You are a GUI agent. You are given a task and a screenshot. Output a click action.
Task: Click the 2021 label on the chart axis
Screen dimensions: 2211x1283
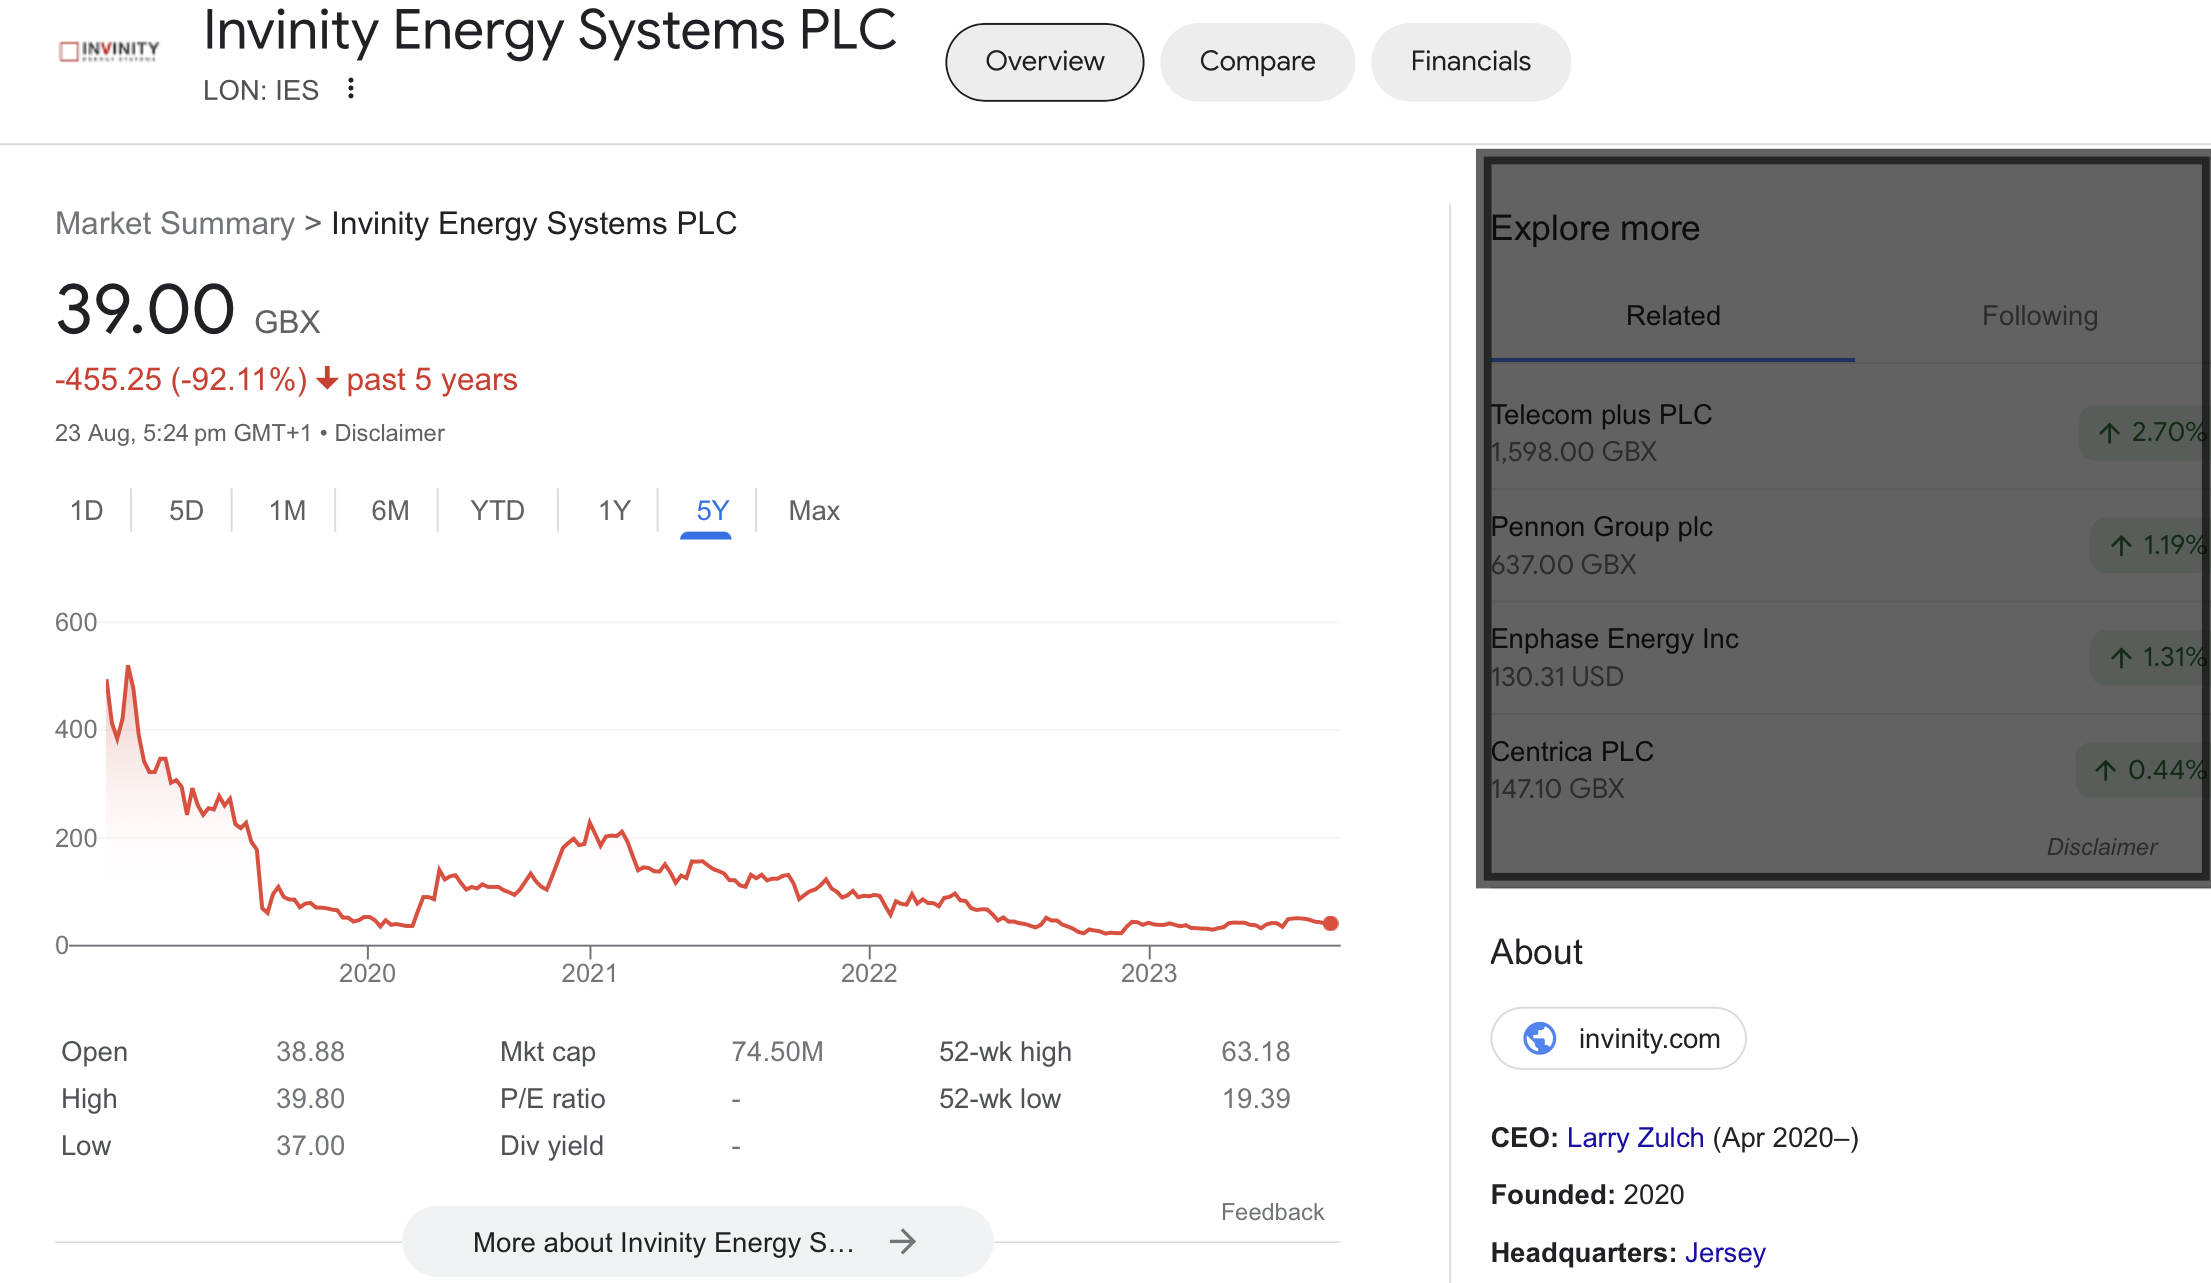pos(589,973)
